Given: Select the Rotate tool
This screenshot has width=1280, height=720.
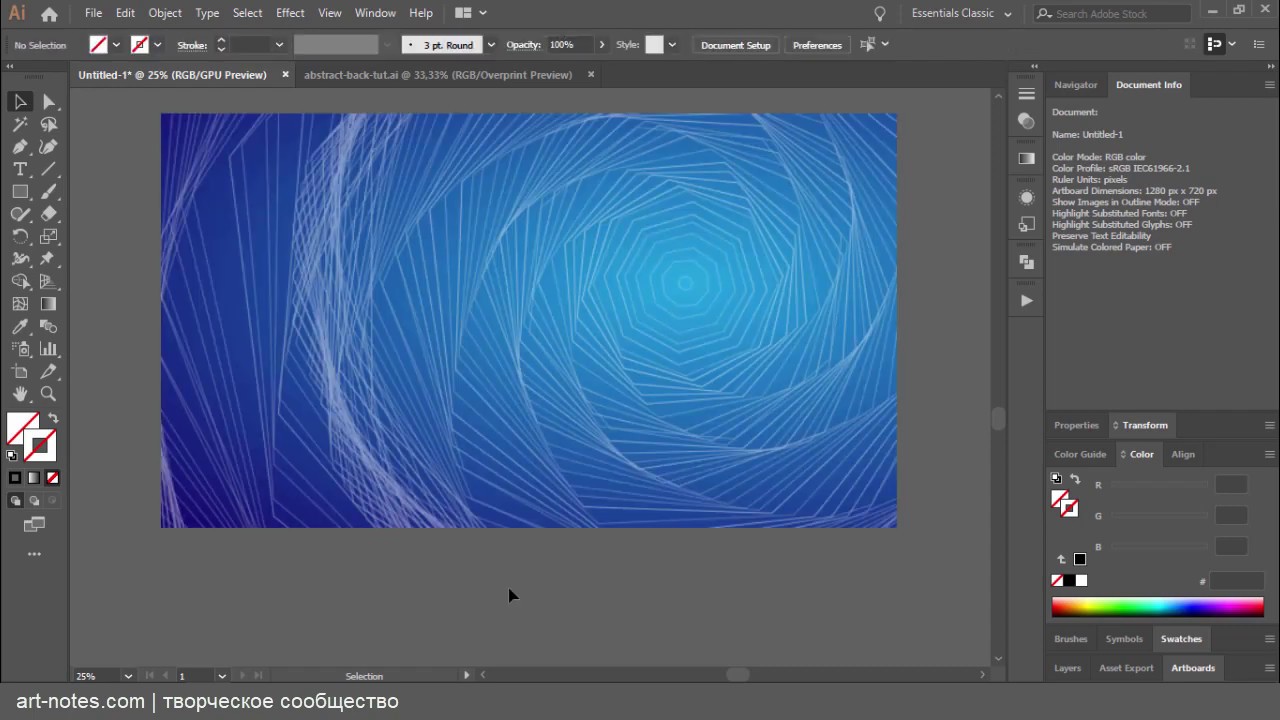Looking at the screenshot, I should (x=20, y=237).
